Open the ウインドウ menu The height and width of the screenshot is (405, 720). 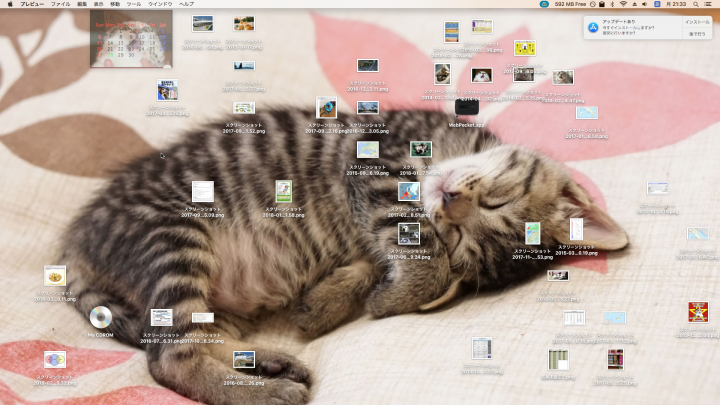[x=159, y=5]
